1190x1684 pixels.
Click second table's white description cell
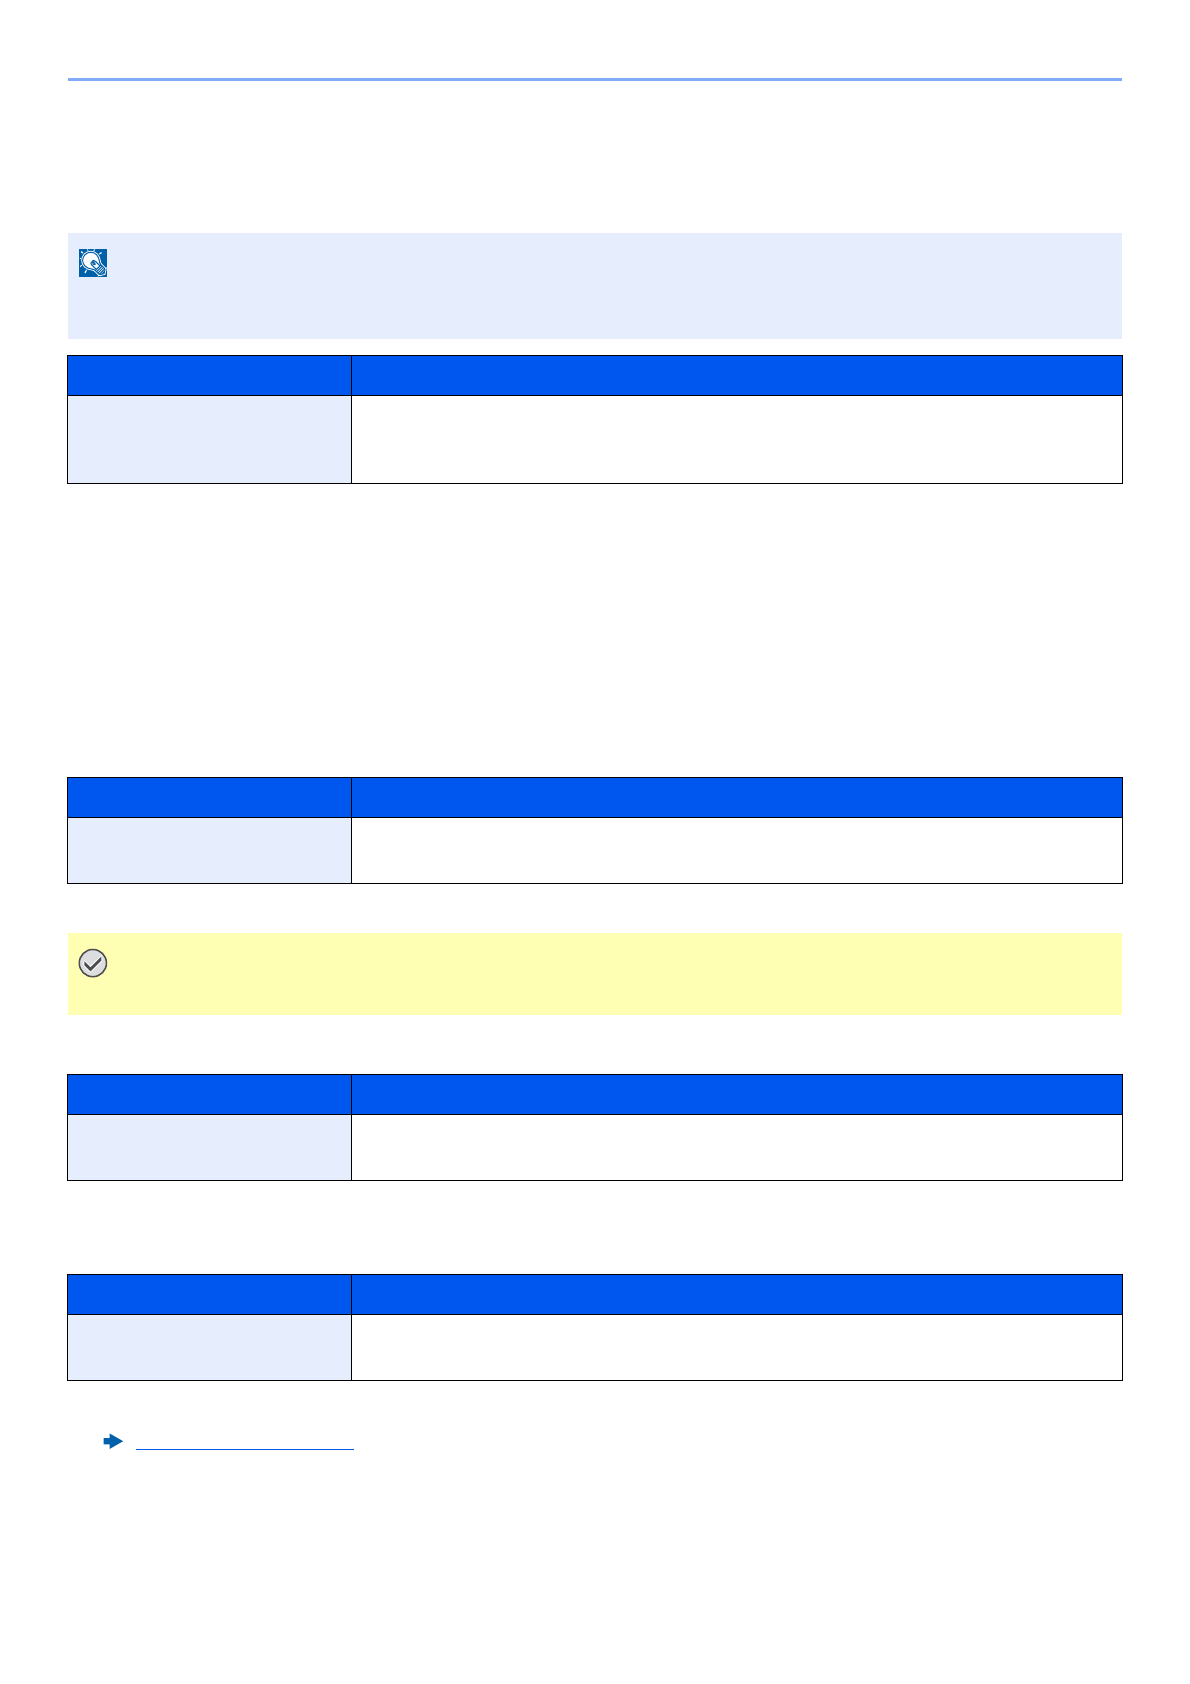click(x=737, y=851)
